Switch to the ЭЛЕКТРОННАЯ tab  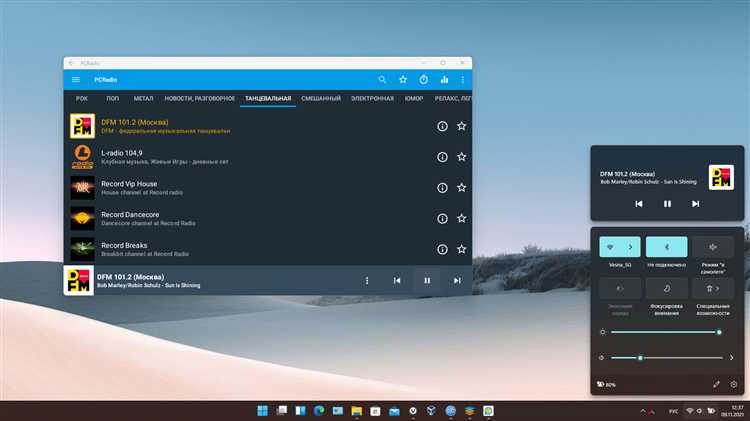pos(372,99)
